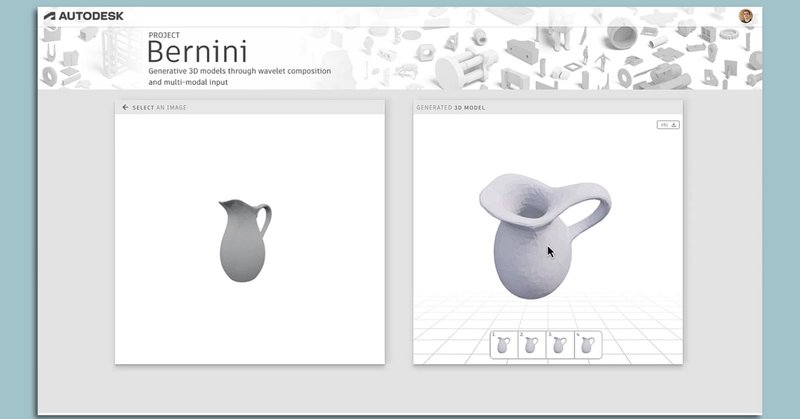Open the user profile avatar
Image resolution: width=800 pixels, height=419 pixels.
745,16
